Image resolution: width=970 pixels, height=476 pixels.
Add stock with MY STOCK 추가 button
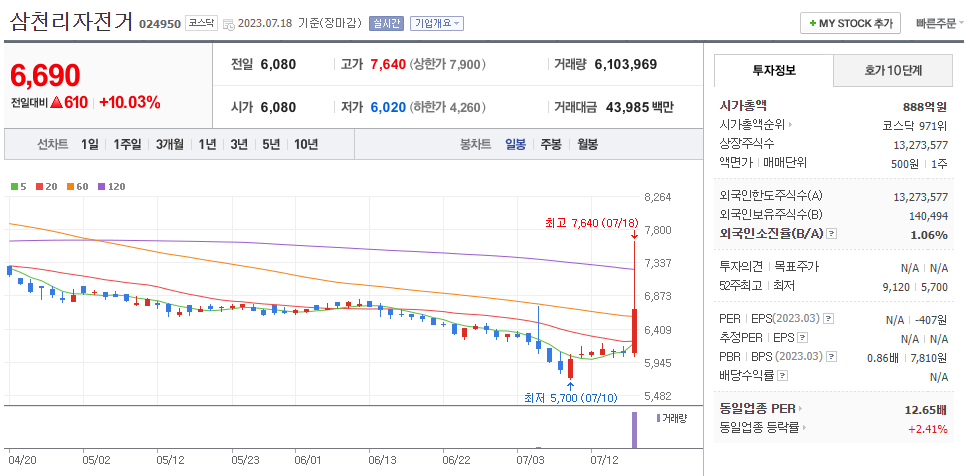pyautogui.click(x=851, y=24)
